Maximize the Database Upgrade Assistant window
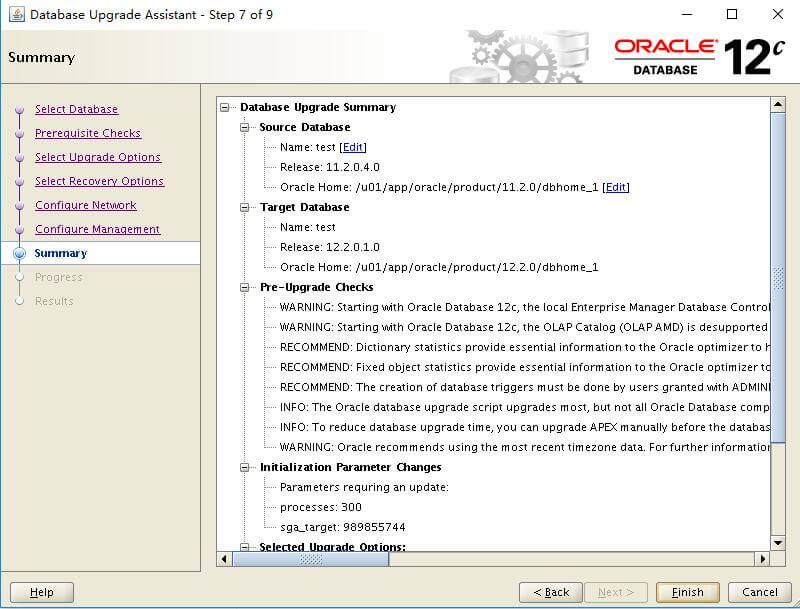Screen dimensions: 800x609 [732, 14]
